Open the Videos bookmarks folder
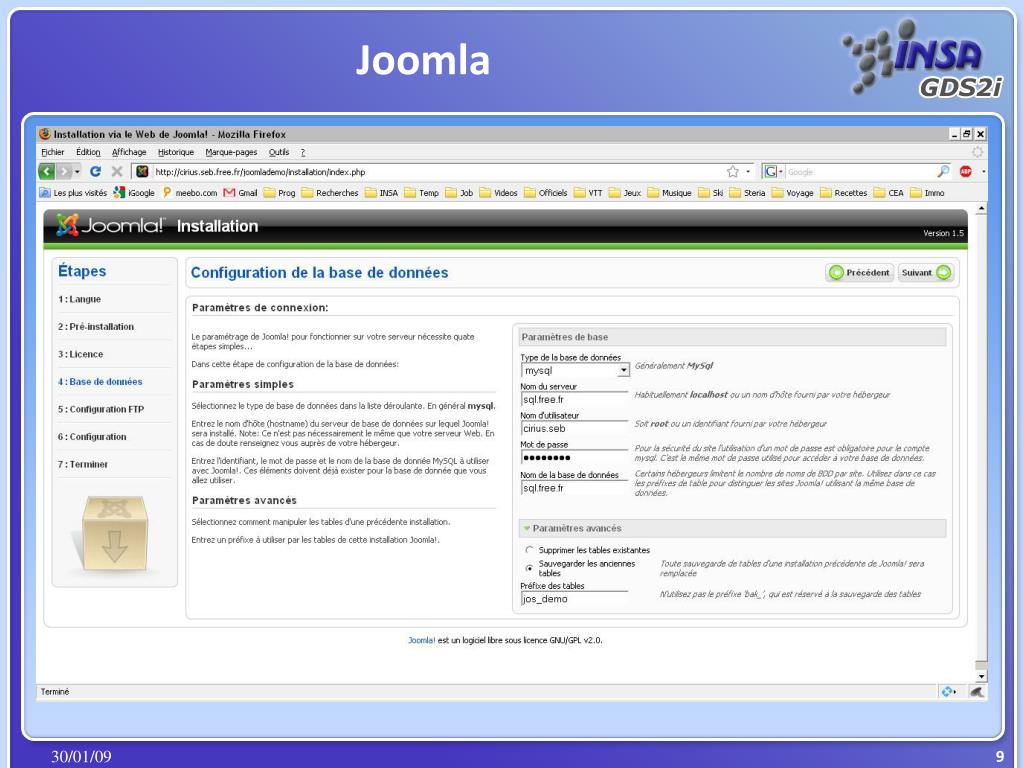Screen dimensions: 1024x768 498,193
